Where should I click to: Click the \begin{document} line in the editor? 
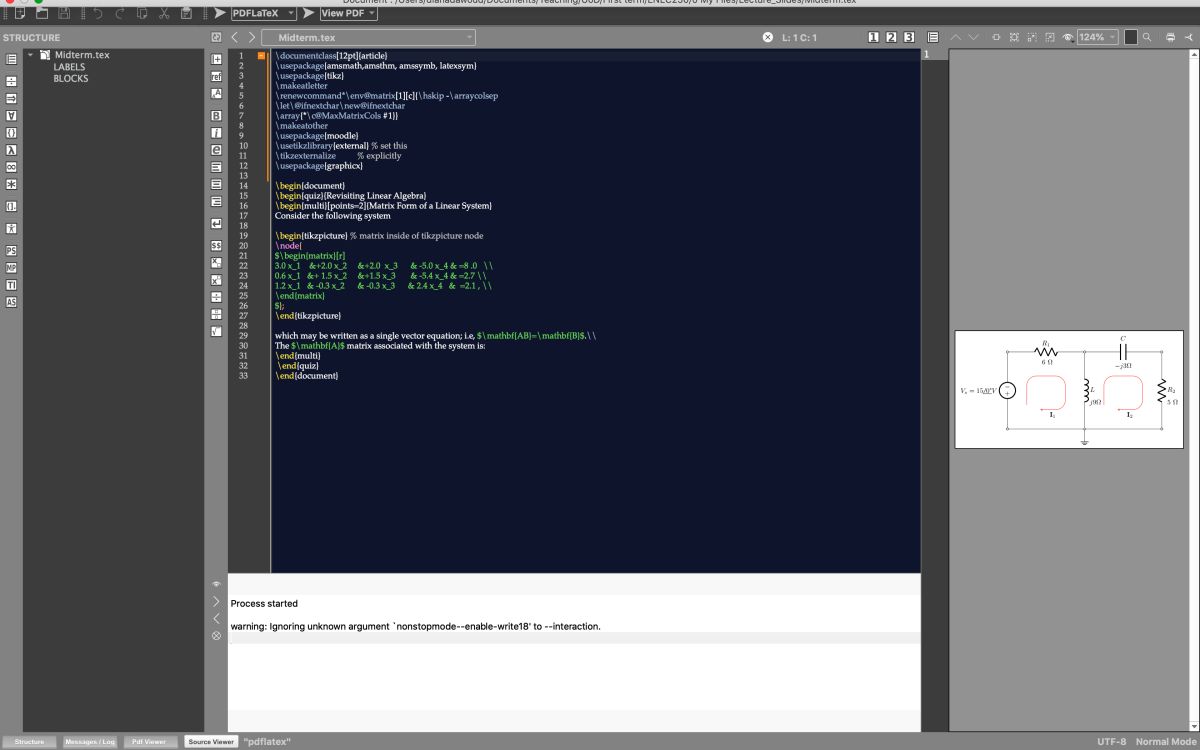(x=310, y=185)
